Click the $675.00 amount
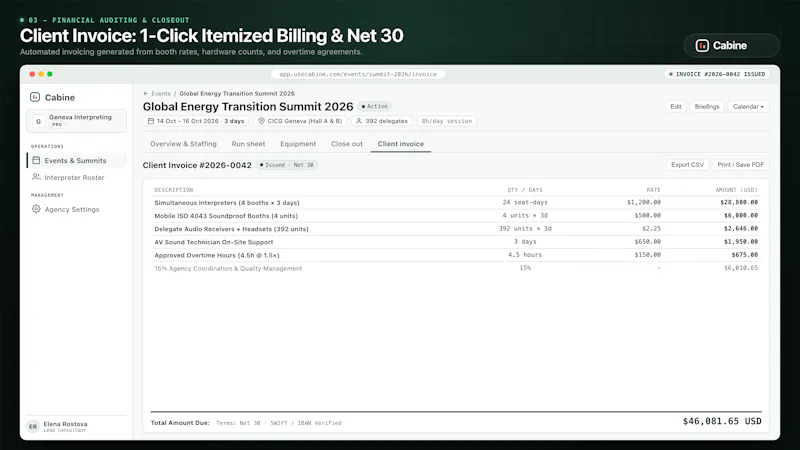Image resolution: width=800 pixels, height=450 pixels. pos(744,255)
